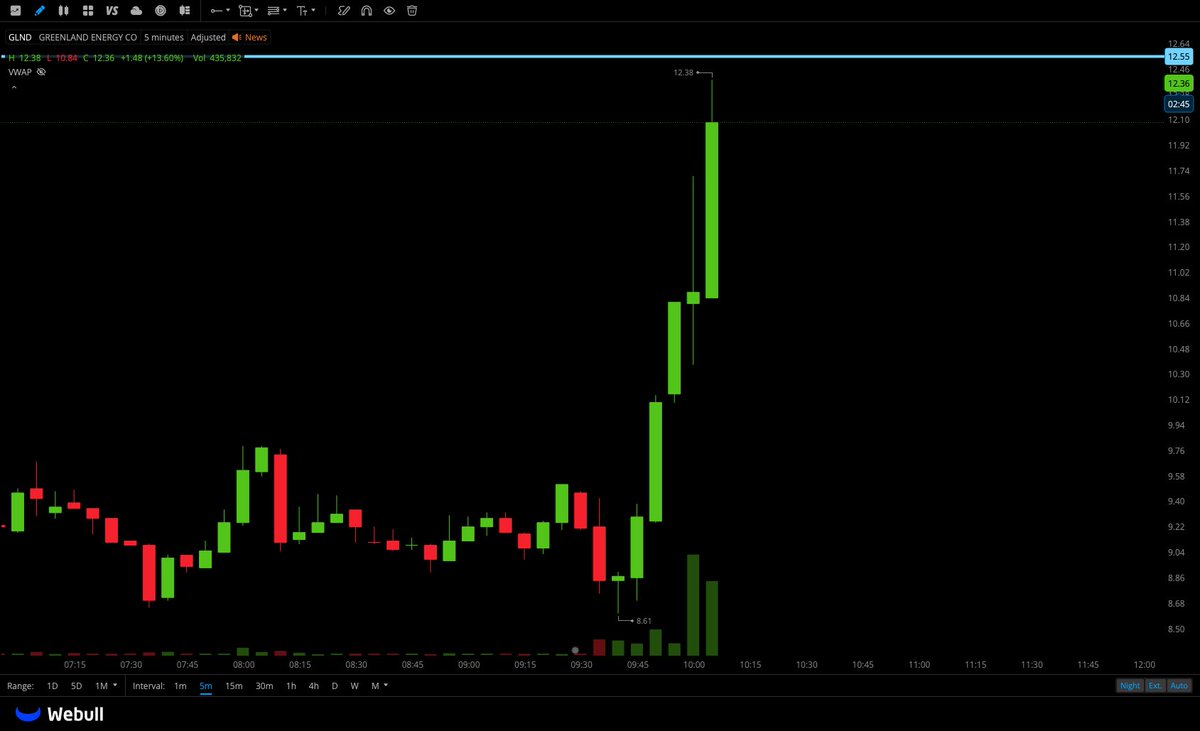The width and height of the screenshot is (1200, 731).
Task: Click the highlighted 12.36 price label
Action: point(1178,83)
